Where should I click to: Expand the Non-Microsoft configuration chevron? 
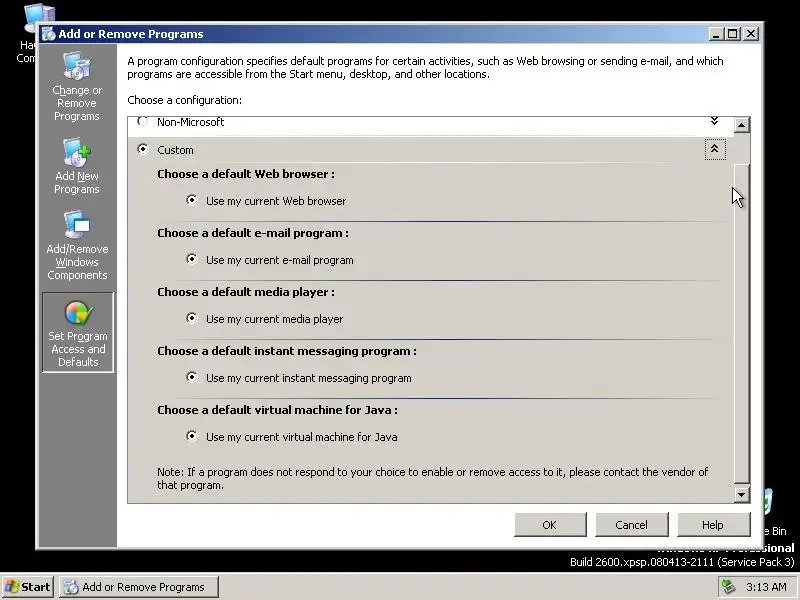click(x=714, y=121)
